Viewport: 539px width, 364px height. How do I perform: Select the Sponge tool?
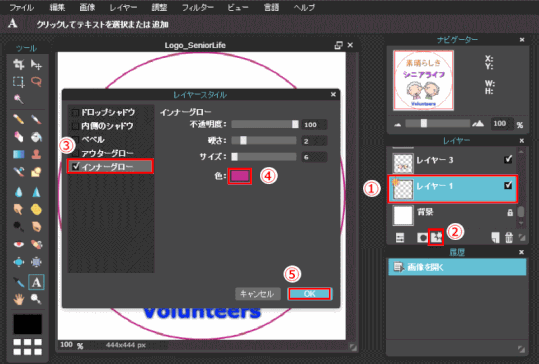(36, 209)
